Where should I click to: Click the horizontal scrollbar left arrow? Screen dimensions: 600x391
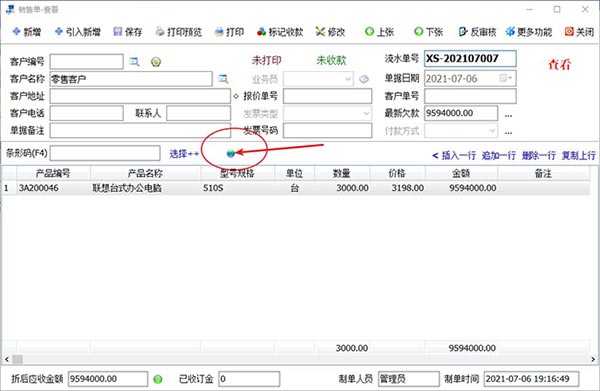7,360
